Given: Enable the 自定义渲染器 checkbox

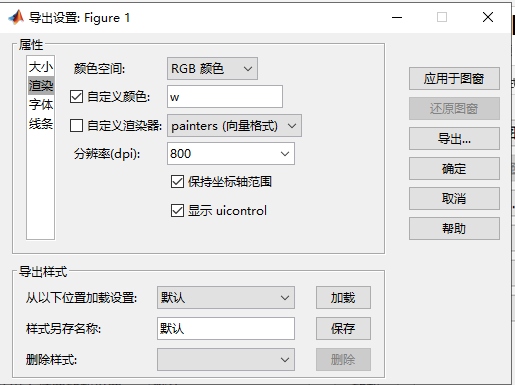Looking at the screenshot, I should point(76,126).
